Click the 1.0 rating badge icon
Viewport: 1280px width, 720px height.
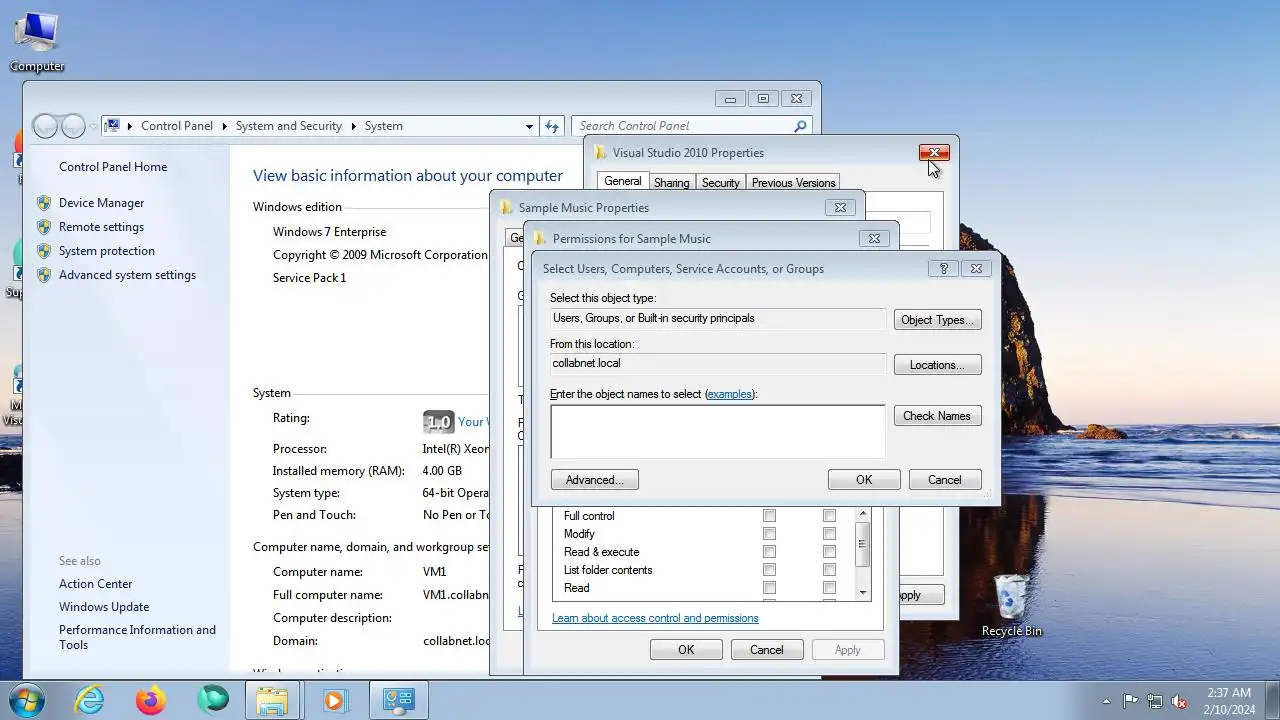click(x=439, y=422)
